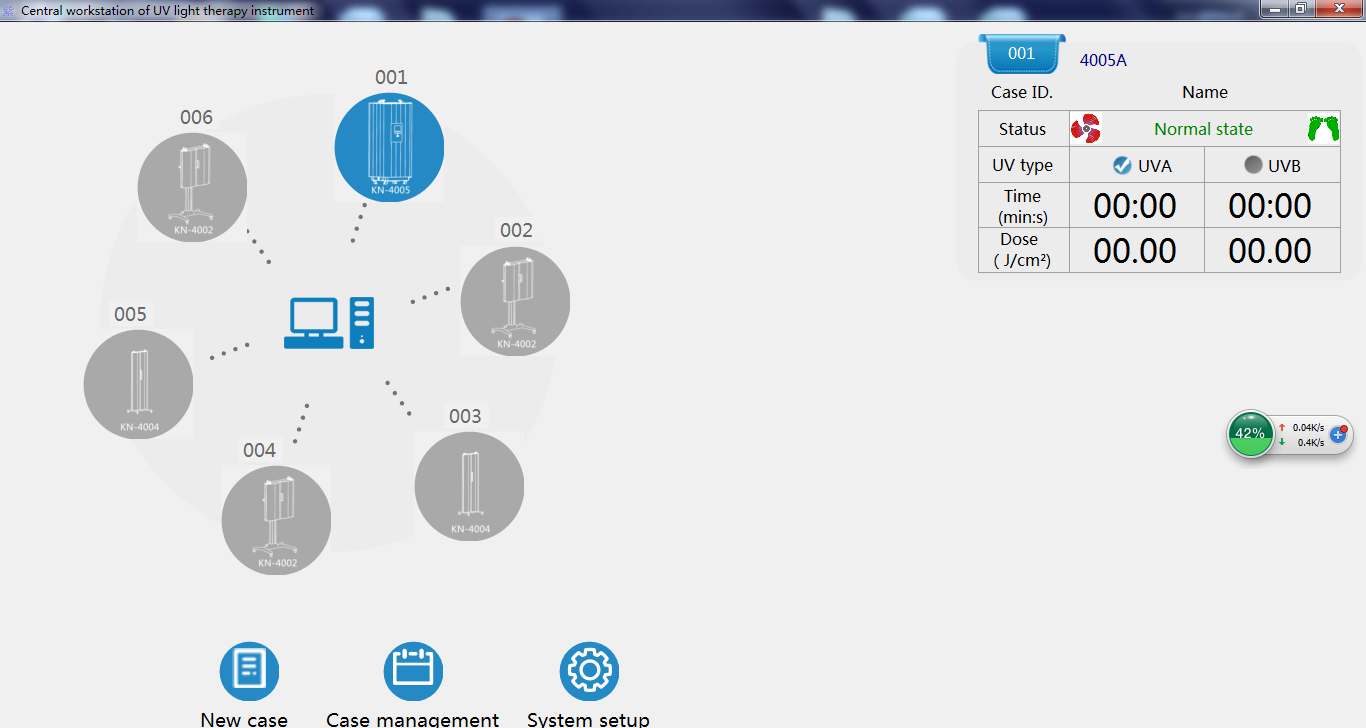Click the UVB time value 00:00
Image resolution: width=1366 pixels, height=728 pixels.
[1270, 206]
